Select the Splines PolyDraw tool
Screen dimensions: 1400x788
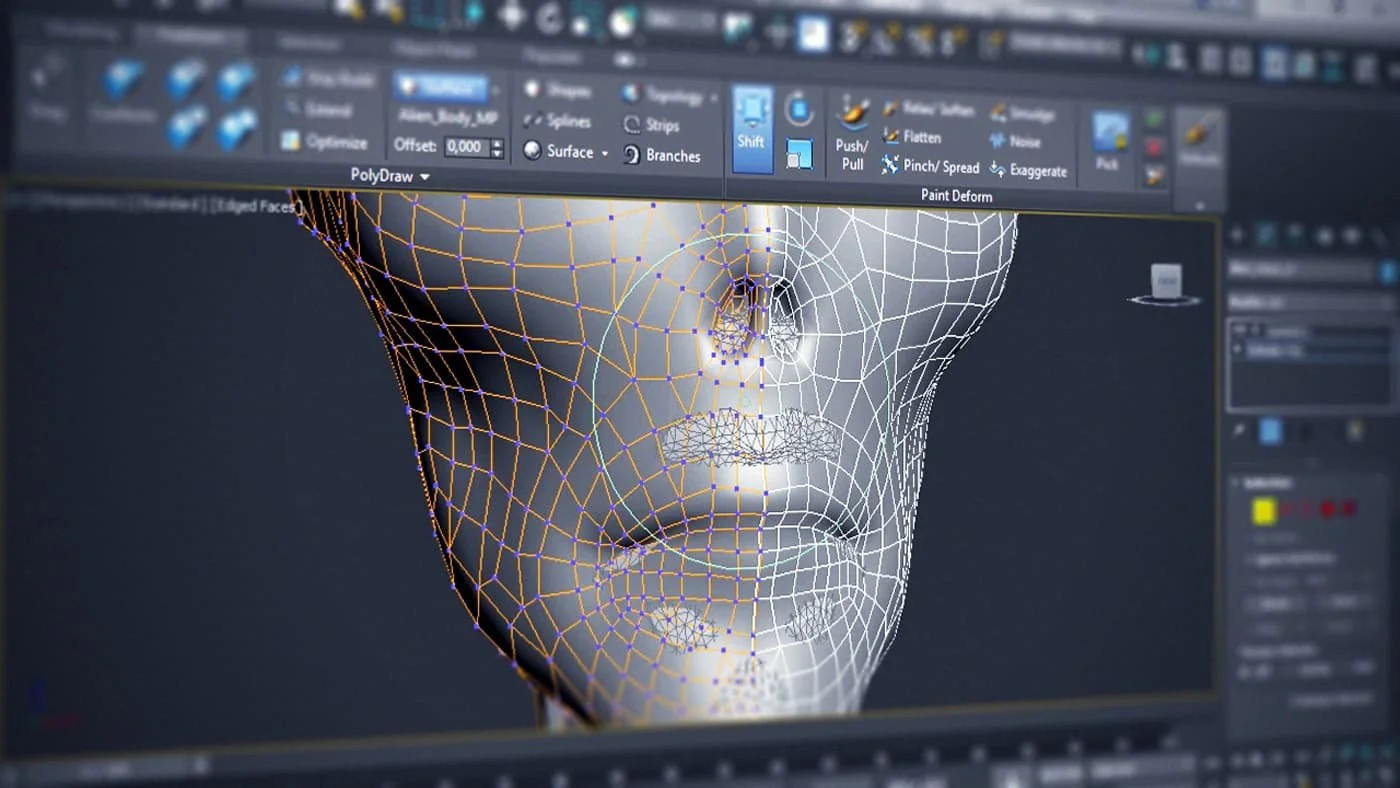click(558, 121)
